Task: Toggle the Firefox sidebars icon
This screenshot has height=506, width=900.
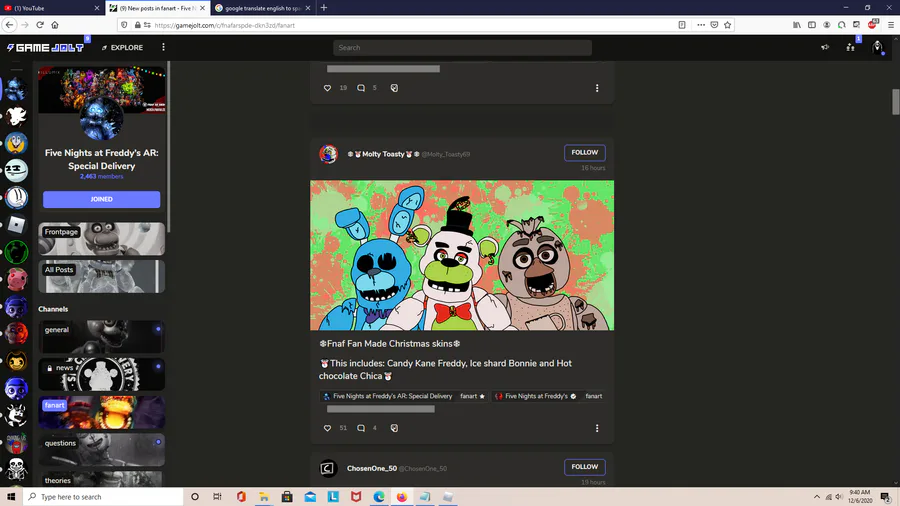Action: [812, 25]
